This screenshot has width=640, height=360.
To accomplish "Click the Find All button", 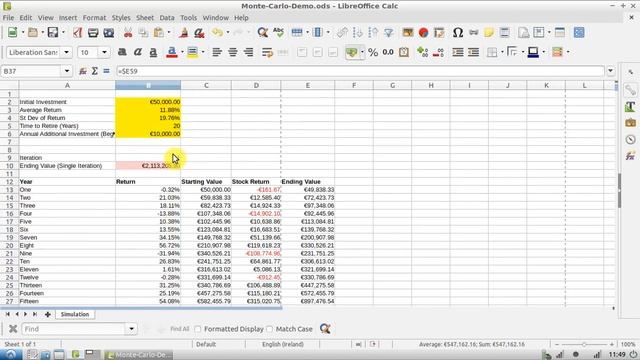I will click(x=180, y=329).
